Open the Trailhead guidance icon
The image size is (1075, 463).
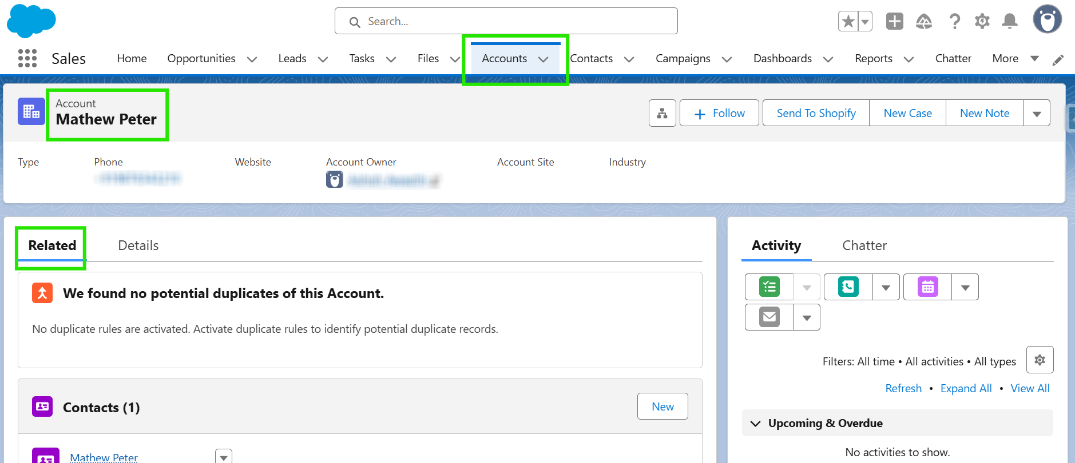pos(923,21)
